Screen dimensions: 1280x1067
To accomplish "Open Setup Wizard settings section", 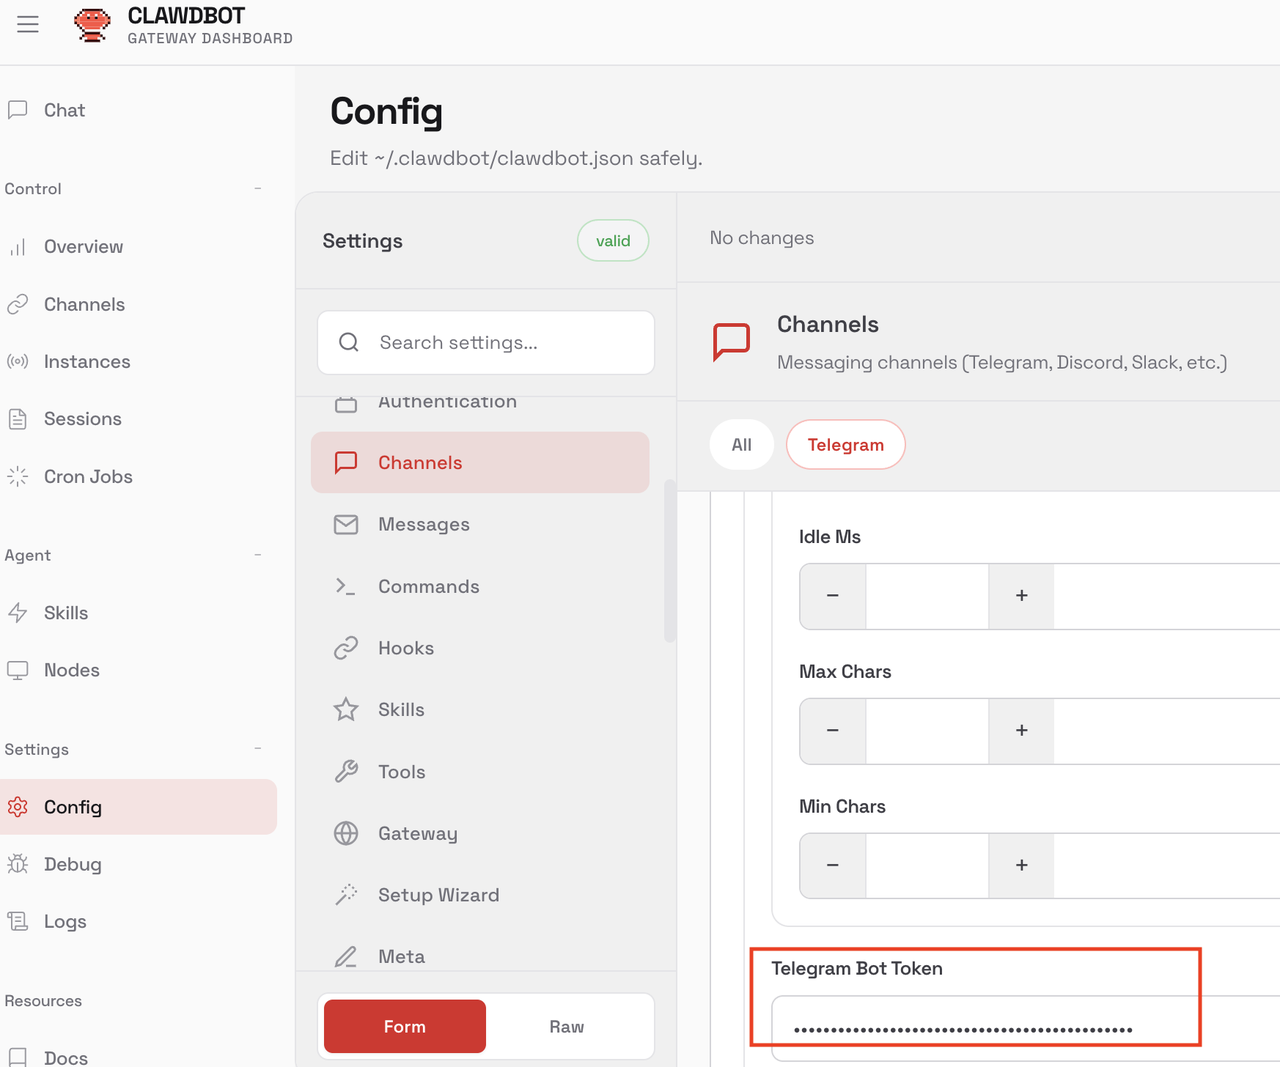I will 438,895.
